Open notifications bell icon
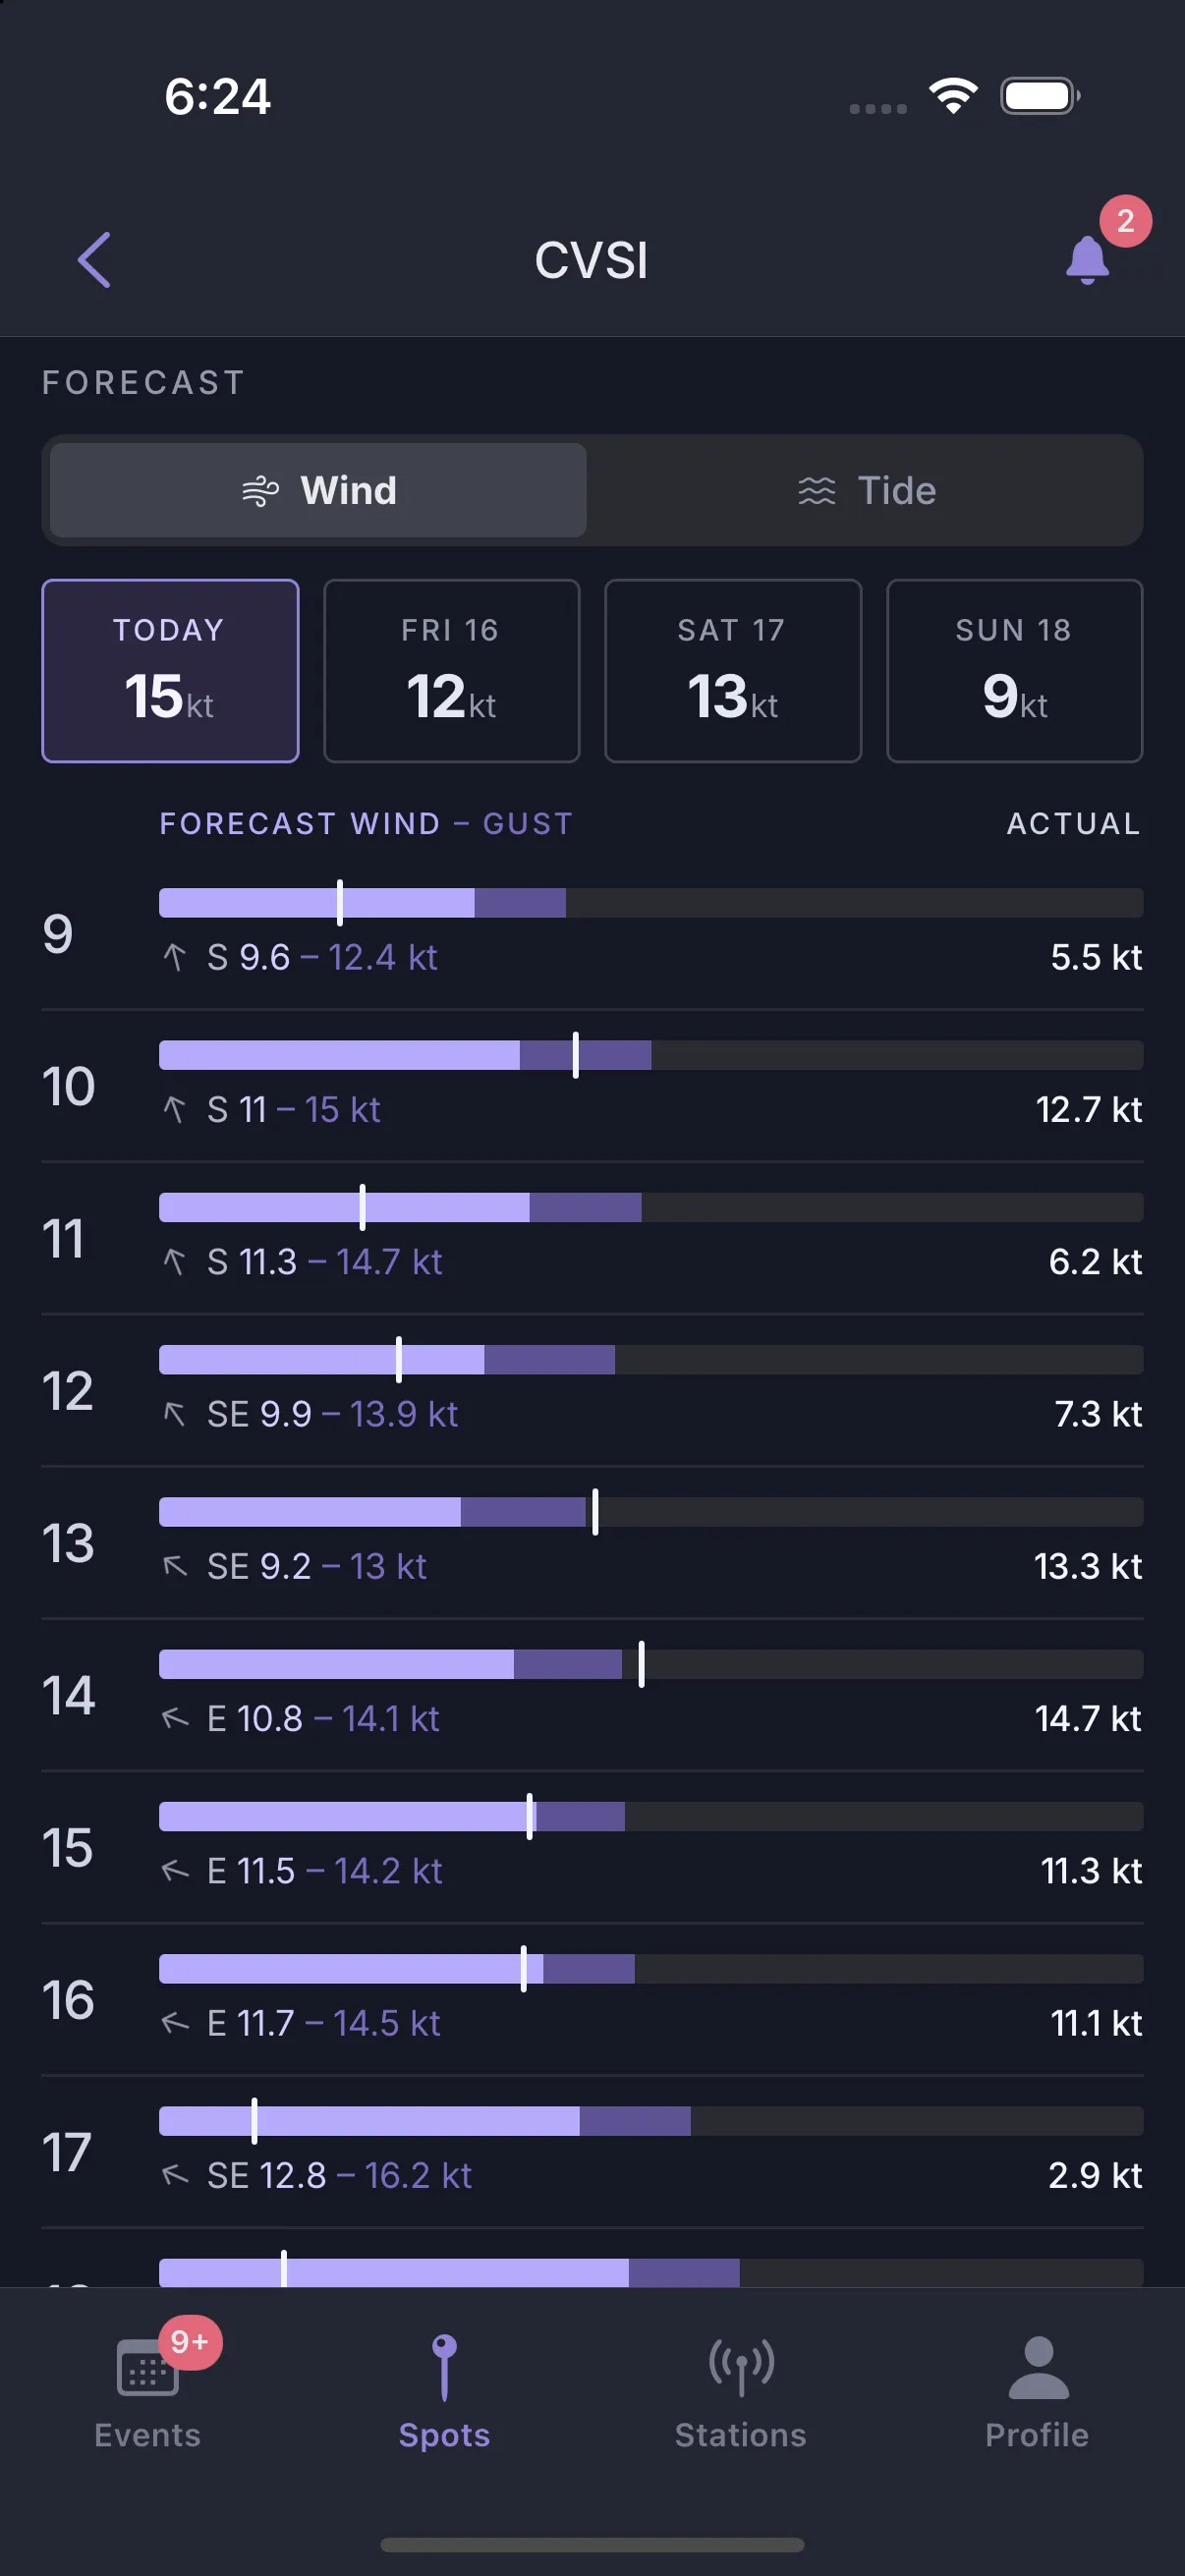Screen dimensions: 1185x2576 tap(1087, 260)
